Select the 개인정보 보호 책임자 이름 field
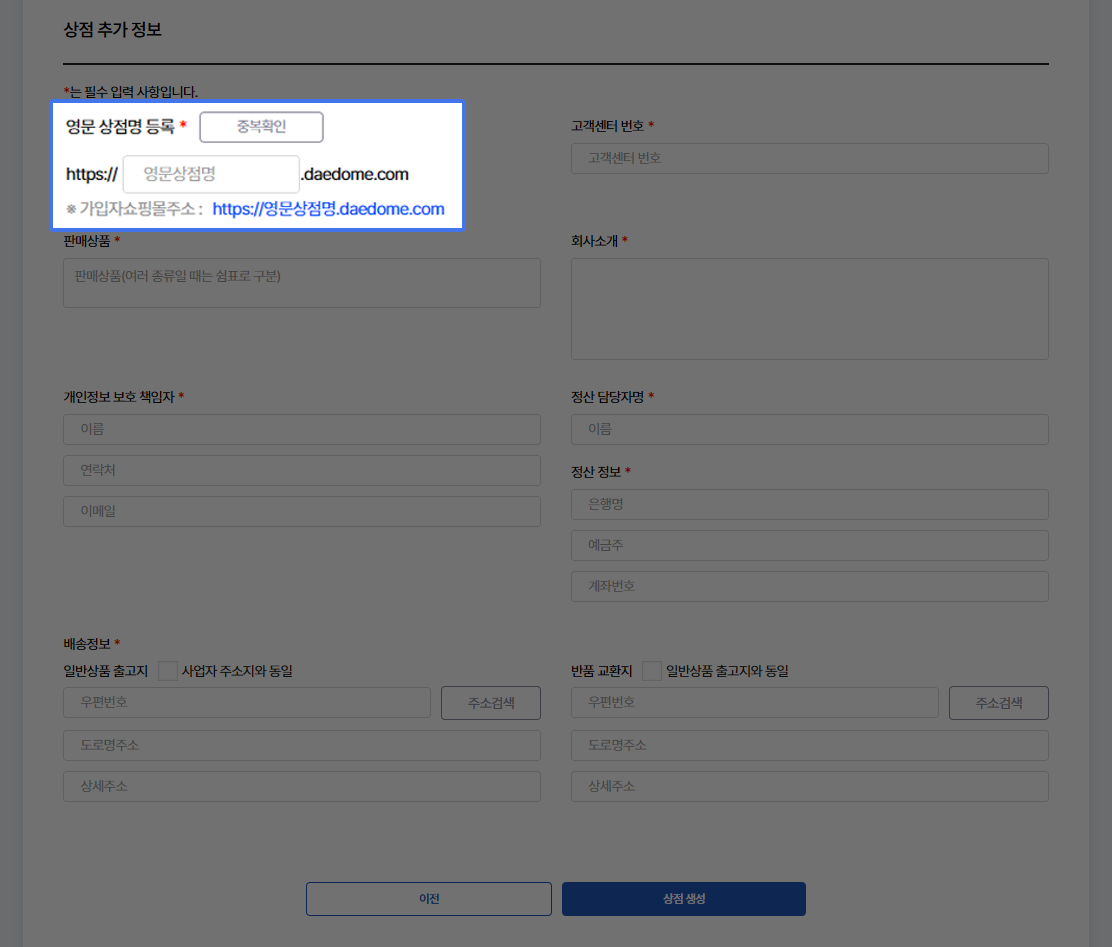The width and height of the screenshot is (1112, 947). click(x=301, y=429)
